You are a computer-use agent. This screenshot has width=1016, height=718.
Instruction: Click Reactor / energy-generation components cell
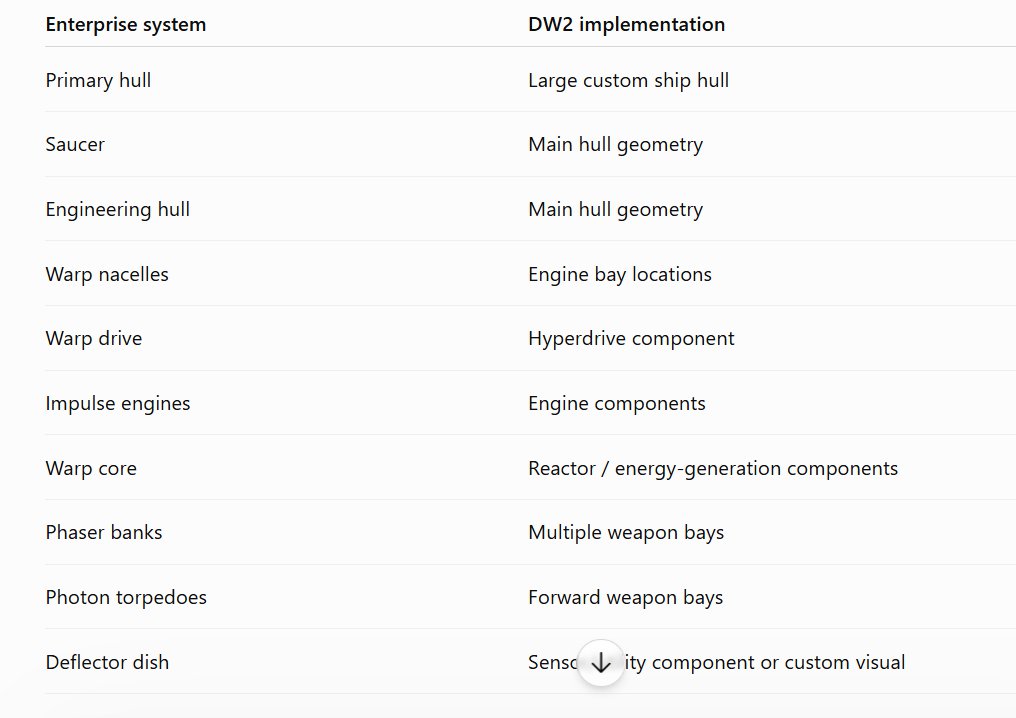click(x=713, y=468)
